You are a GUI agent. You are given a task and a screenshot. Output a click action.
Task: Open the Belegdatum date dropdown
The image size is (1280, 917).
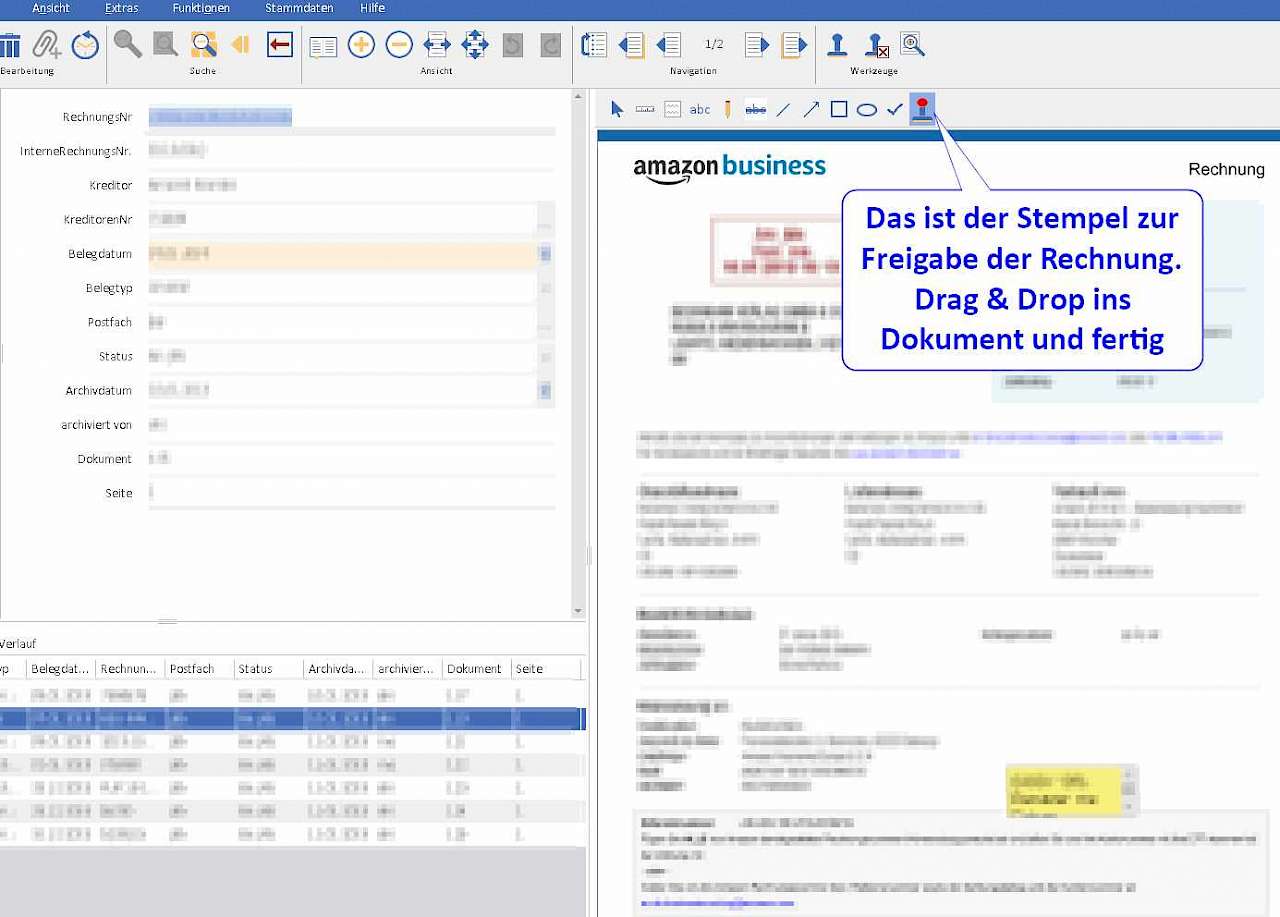[545, 254]
